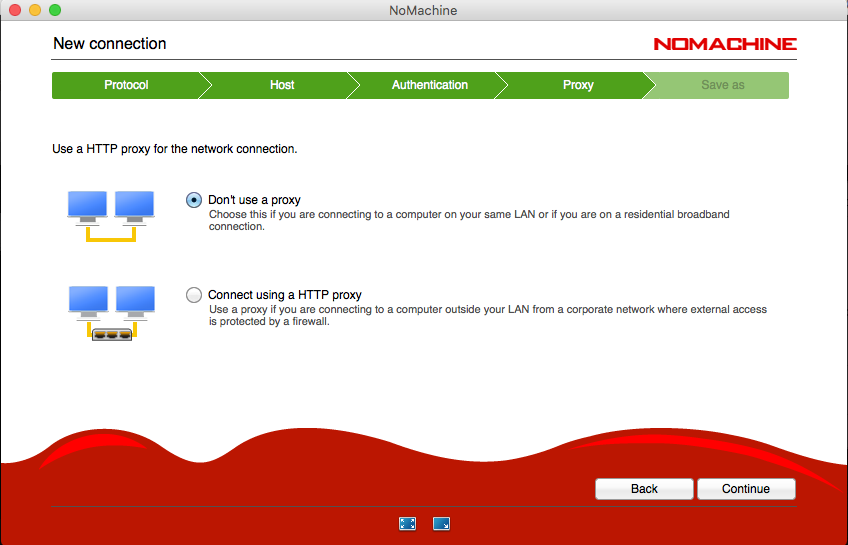
Task: Minimize the NoMachine window
Action: click(35, 10)
